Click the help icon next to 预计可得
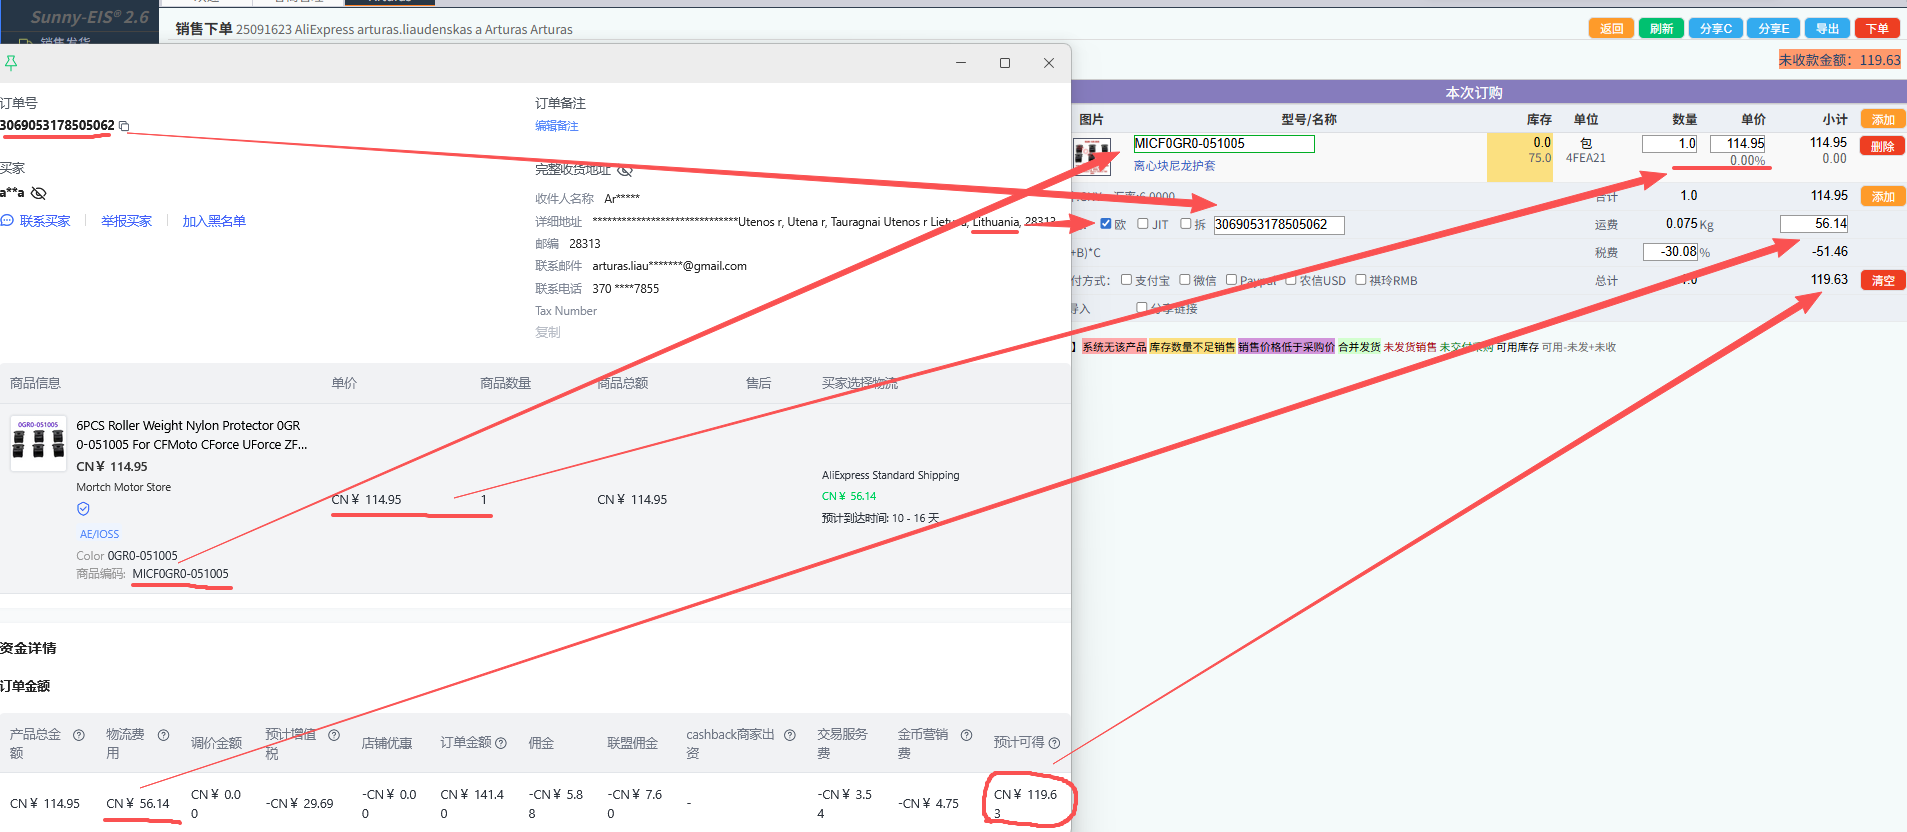This screenshot has height=832, width=1907. (x=1054, y=743)
